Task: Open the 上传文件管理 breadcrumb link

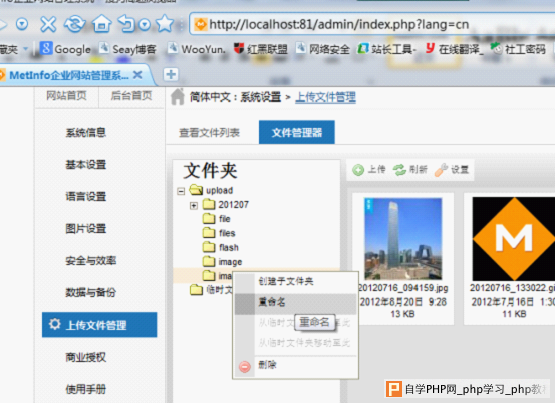Action: click(325, 97)
